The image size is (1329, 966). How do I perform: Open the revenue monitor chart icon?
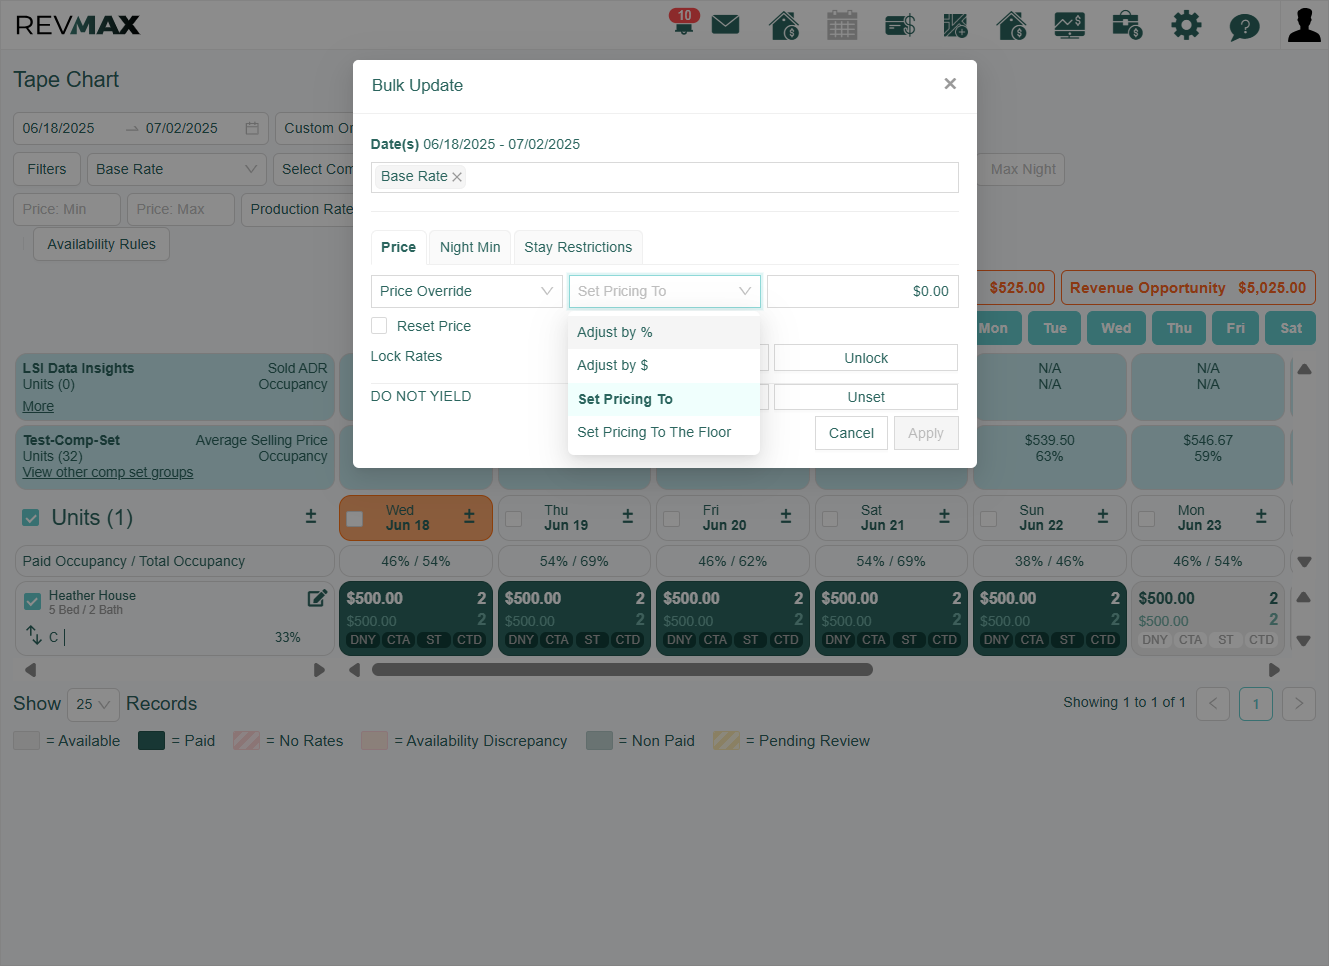pyautogui.click(x=1070, y=25)
